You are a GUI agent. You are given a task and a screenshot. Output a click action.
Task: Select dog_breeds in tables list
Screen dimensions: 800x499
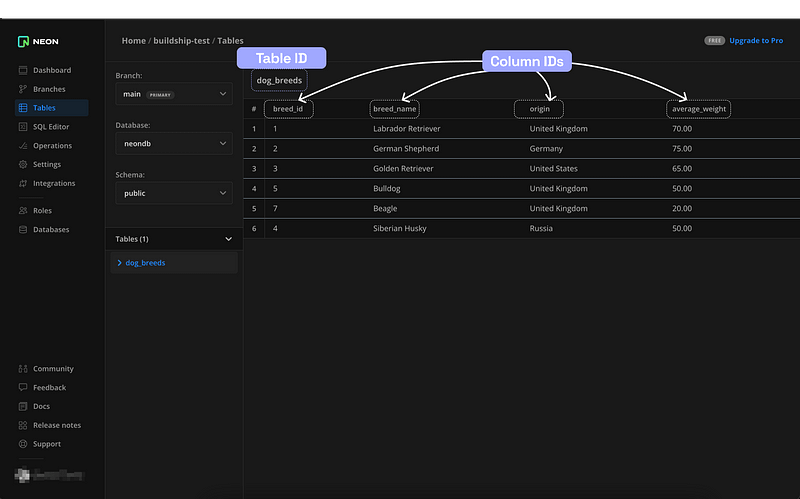click(x=145, y=263)
